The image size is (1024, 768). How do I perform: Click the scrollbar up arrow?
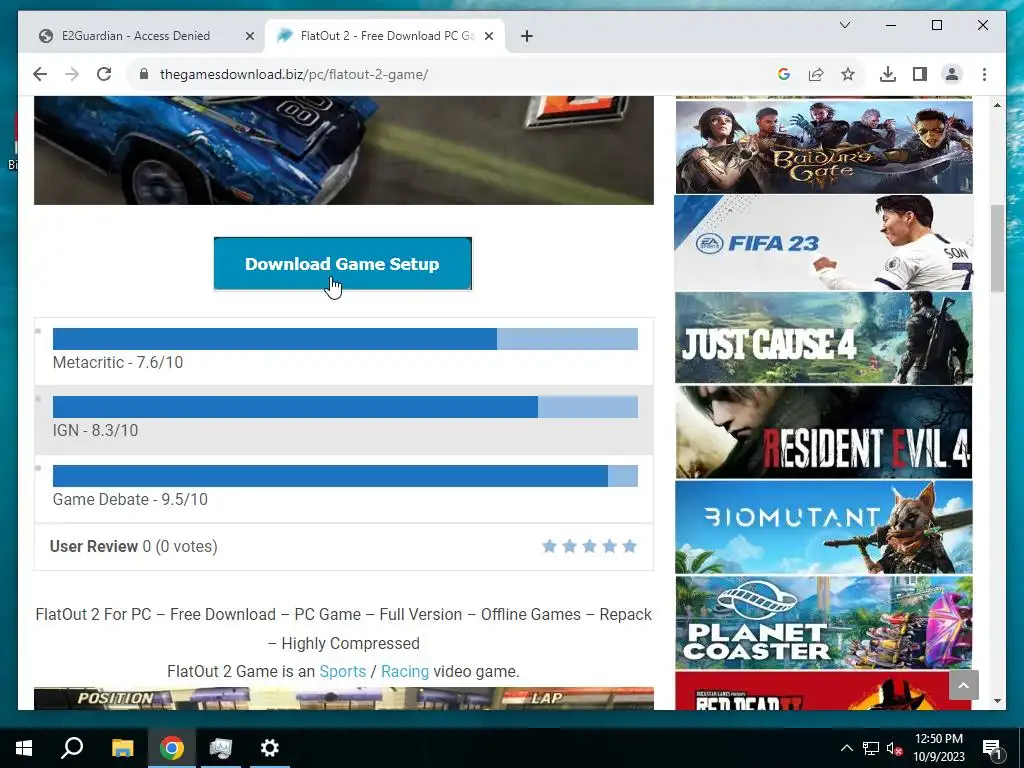[x=997, y=105]
